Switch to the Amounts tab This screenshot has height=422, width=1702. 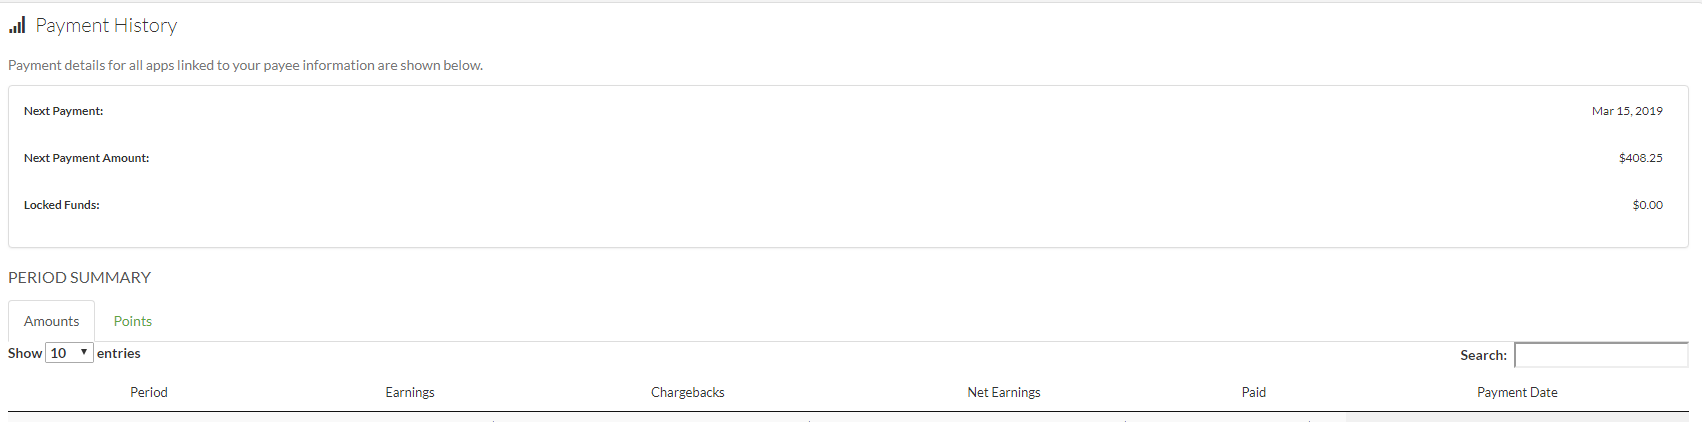tap(51, 321)
